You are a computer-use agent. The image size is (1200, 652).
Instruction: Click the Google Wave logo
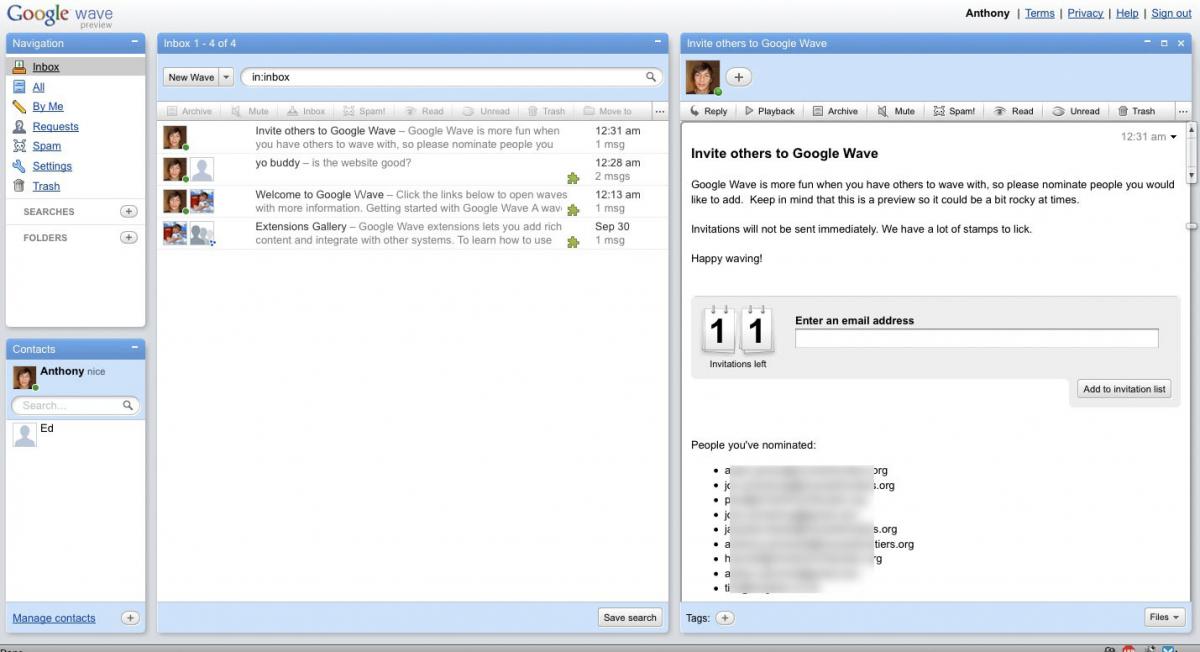[59, 16]
